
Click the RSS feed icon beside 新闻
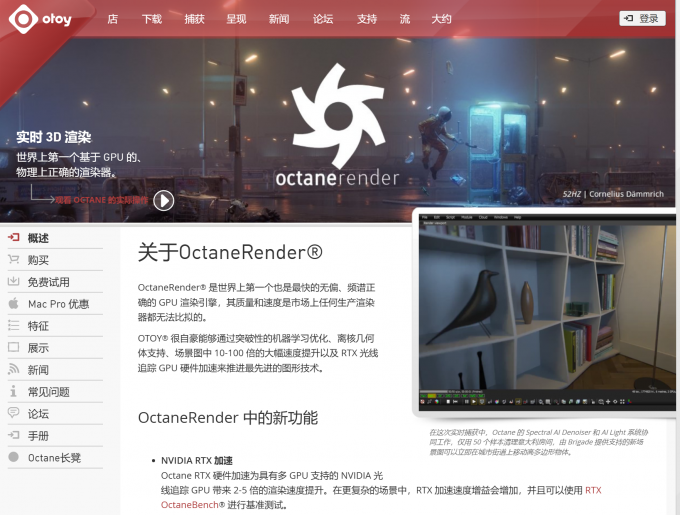click(13, 369)
